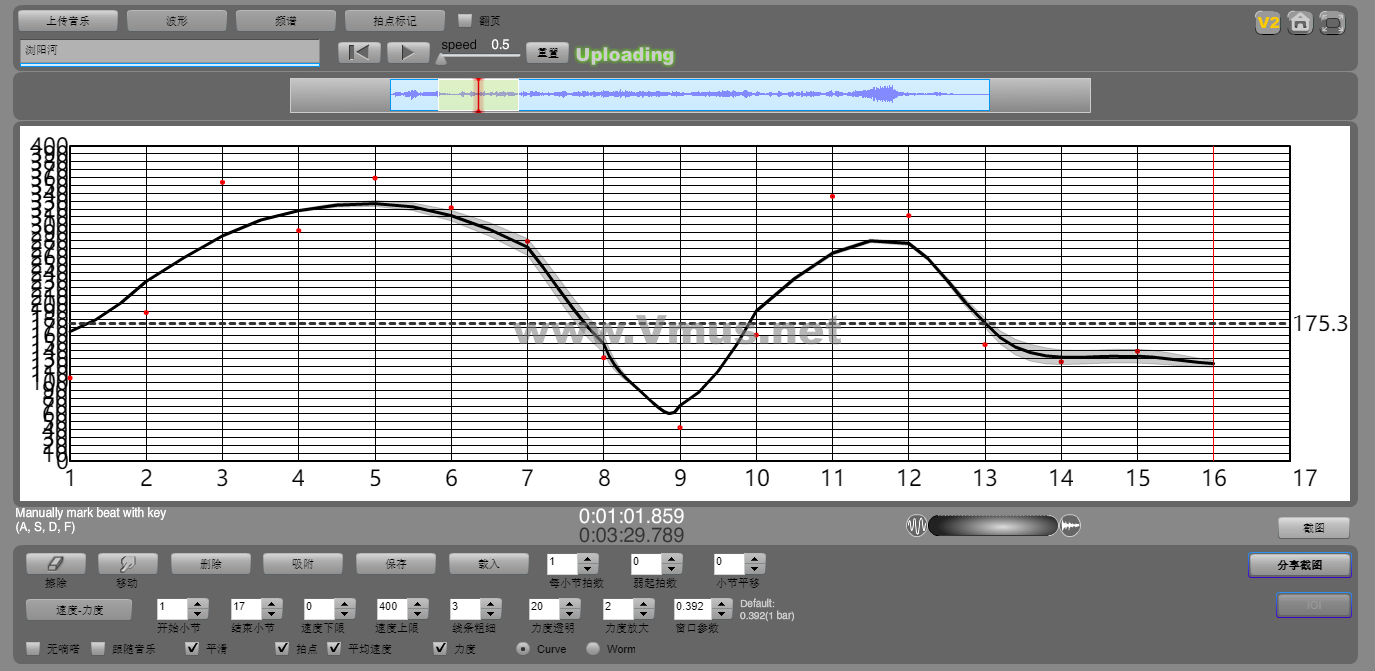Screen dimensions: 1375x671
Task: Click the 上传音乐 upload music button
Action: pos(68,20)
